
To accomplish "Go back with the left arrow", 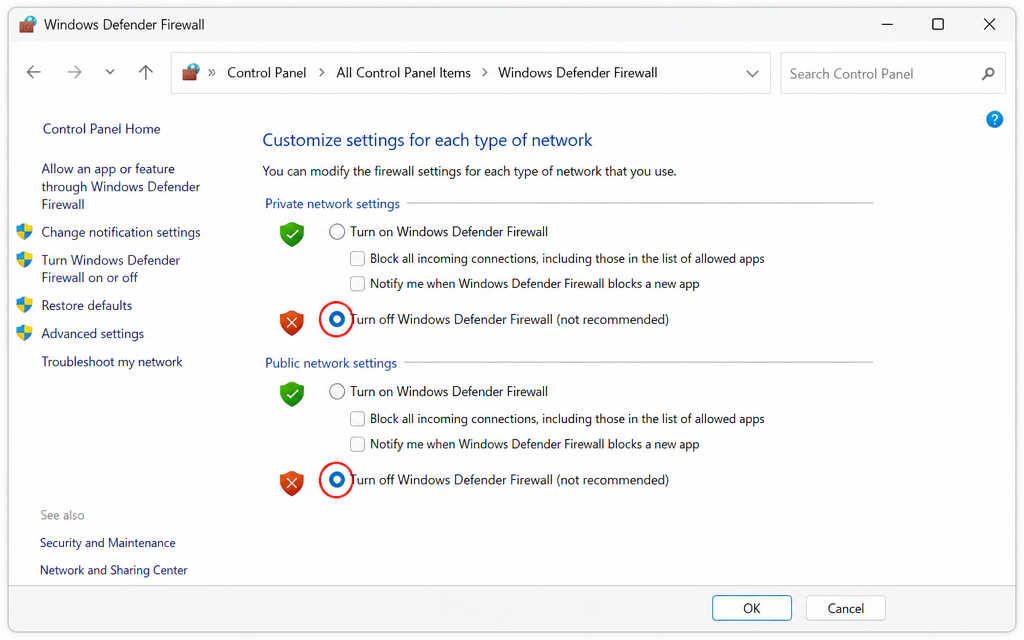I will click(x=33, y=72).
